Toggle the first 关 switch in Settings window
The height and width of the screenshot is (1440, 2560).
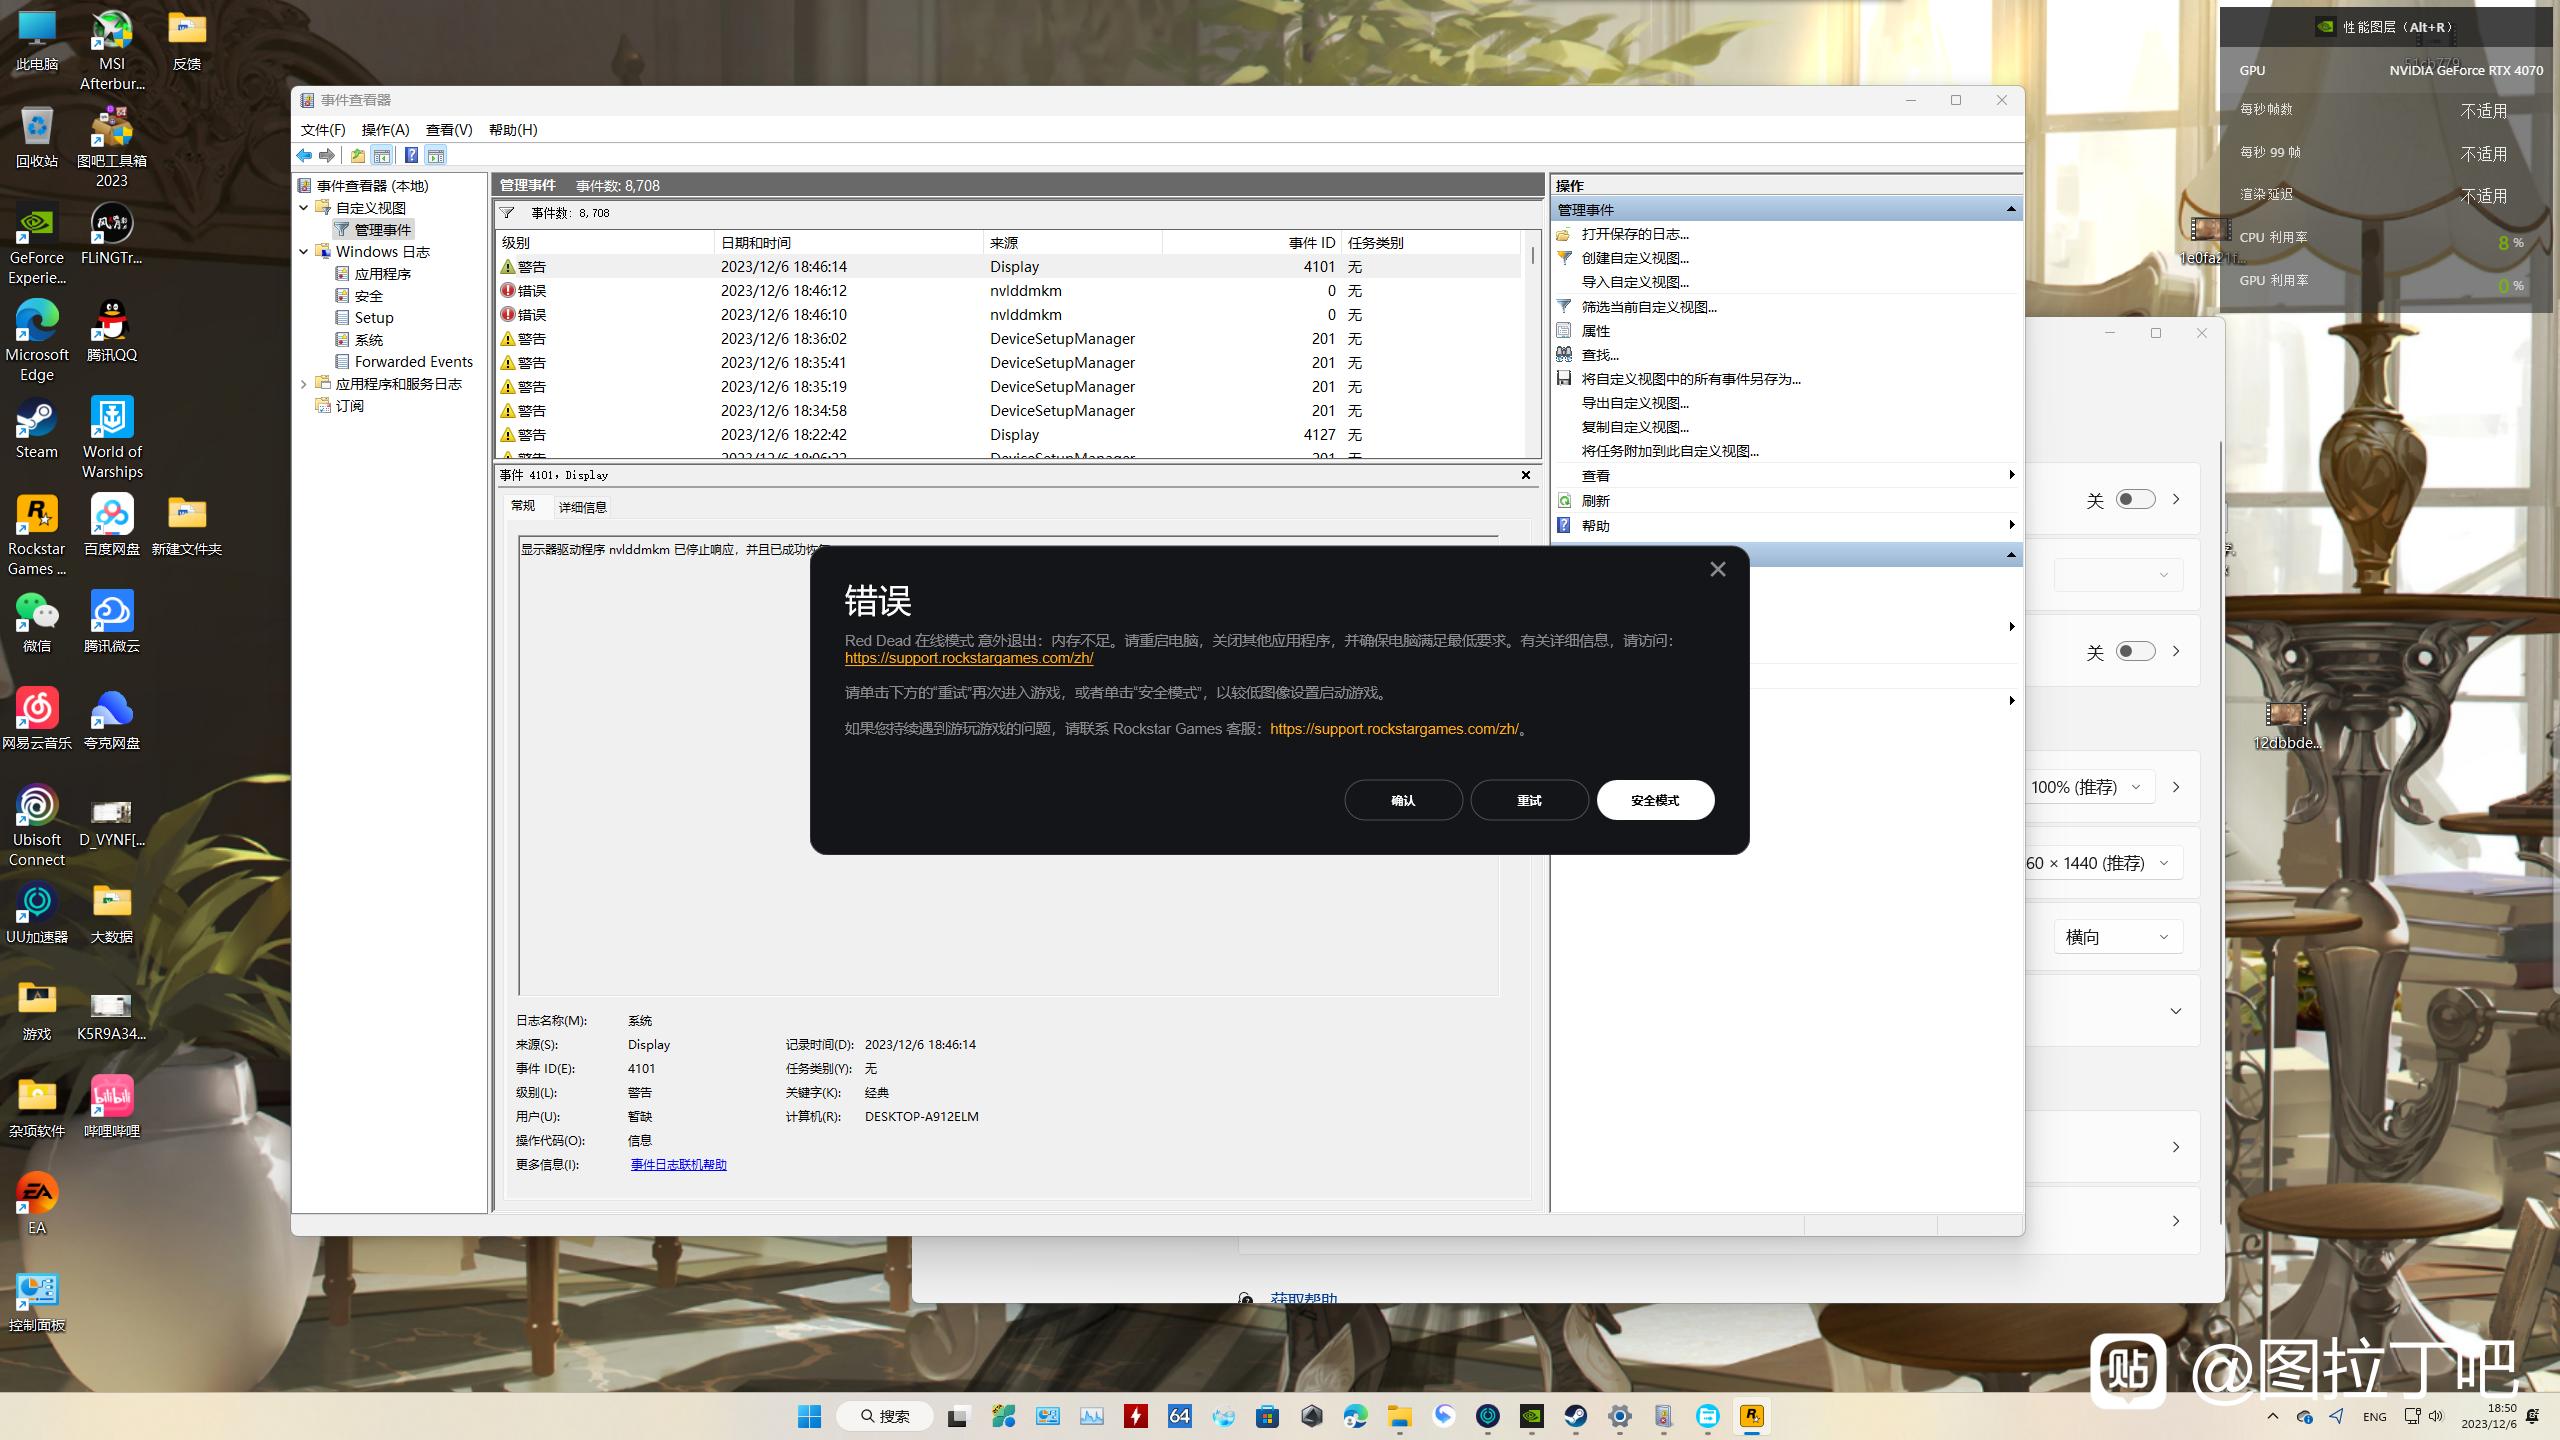2135,499
